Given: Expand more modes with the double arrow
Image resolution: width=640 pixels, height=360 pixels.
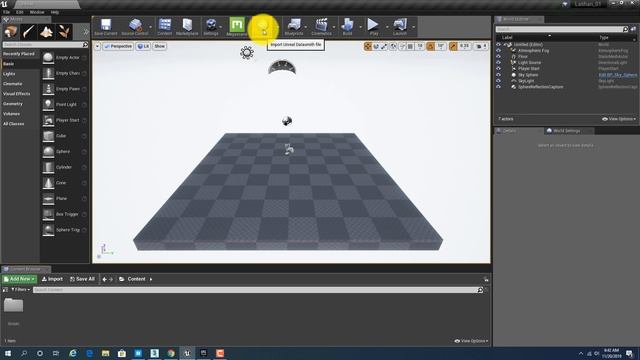Looking at the screenshot, I should [86, 32].
